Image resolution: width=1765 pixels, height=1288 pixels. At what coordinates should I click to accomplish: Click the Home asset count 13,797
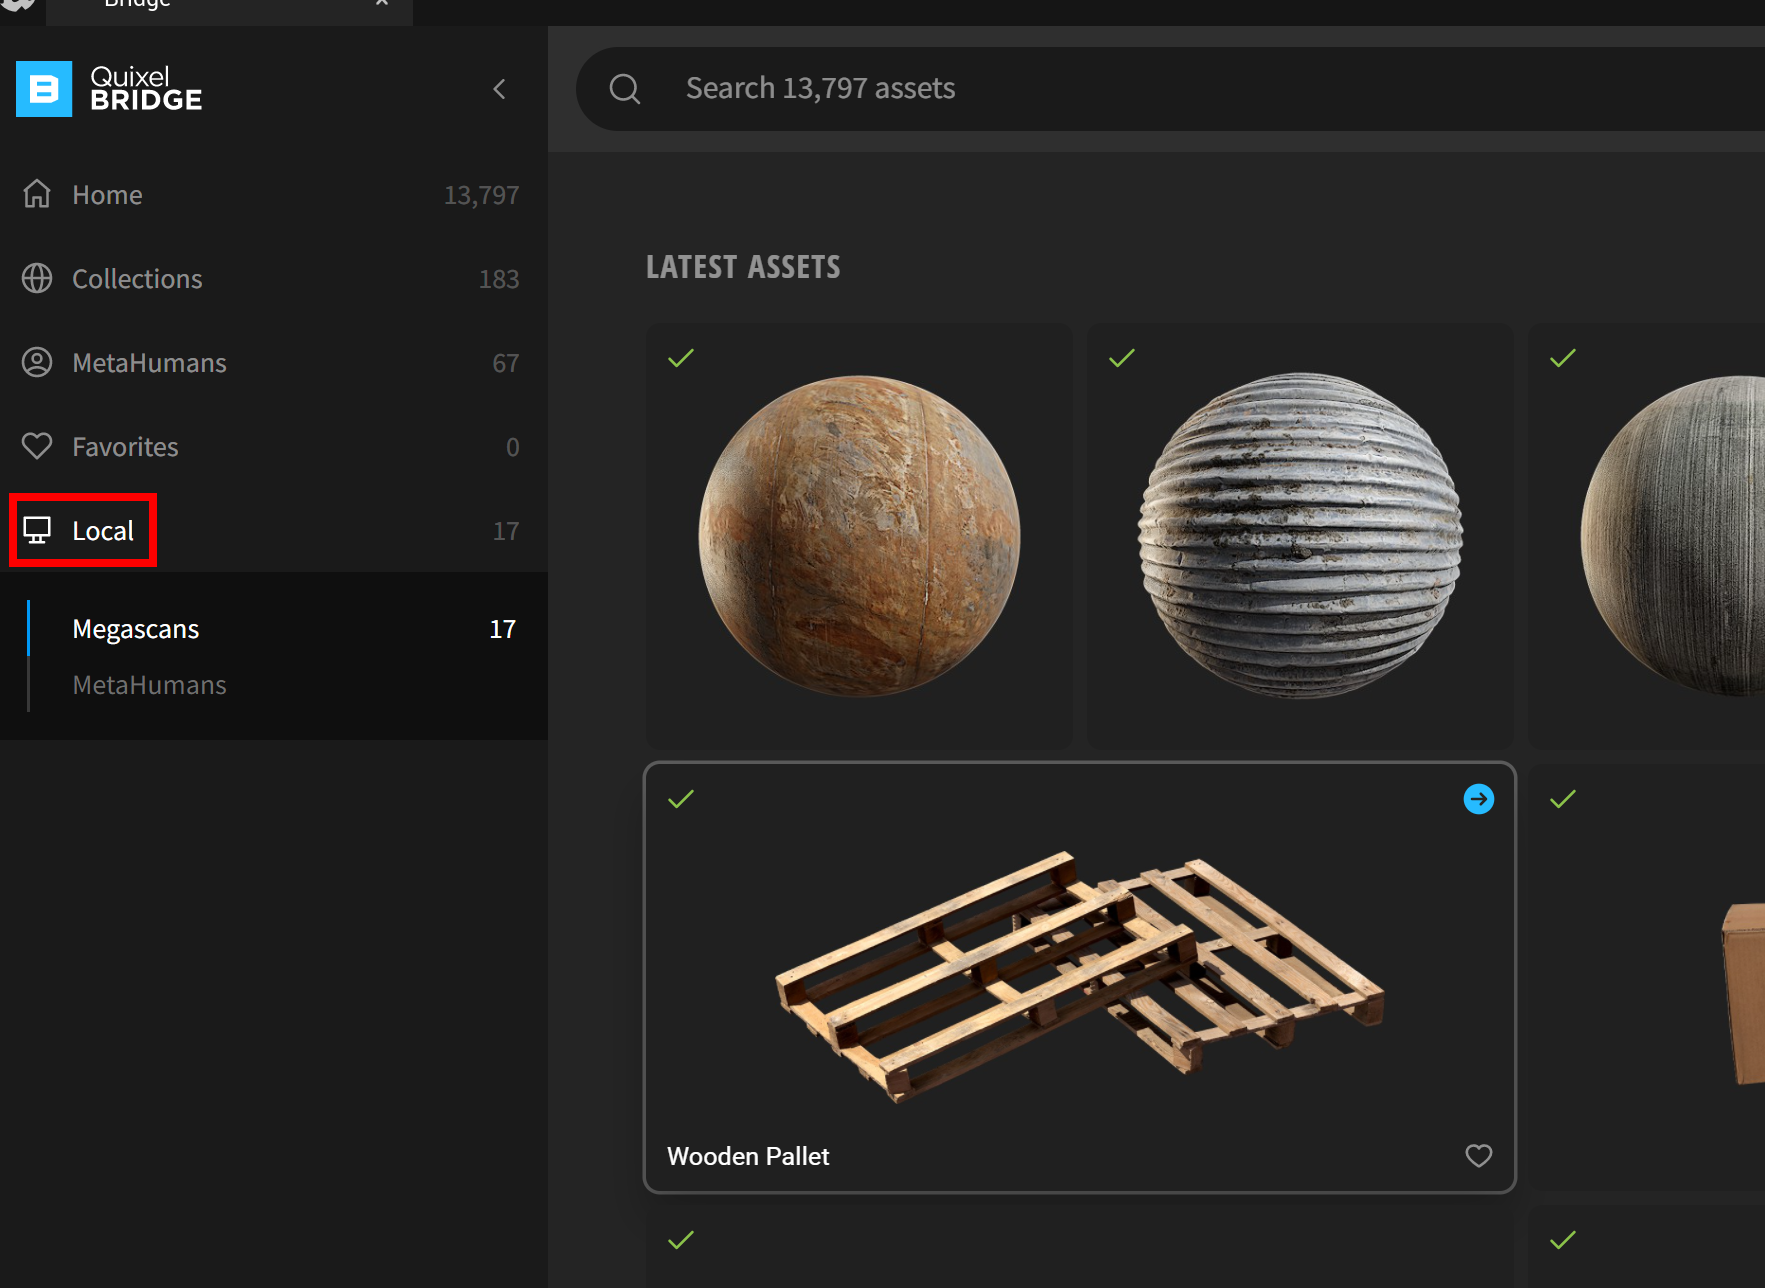tap(481, 195)
